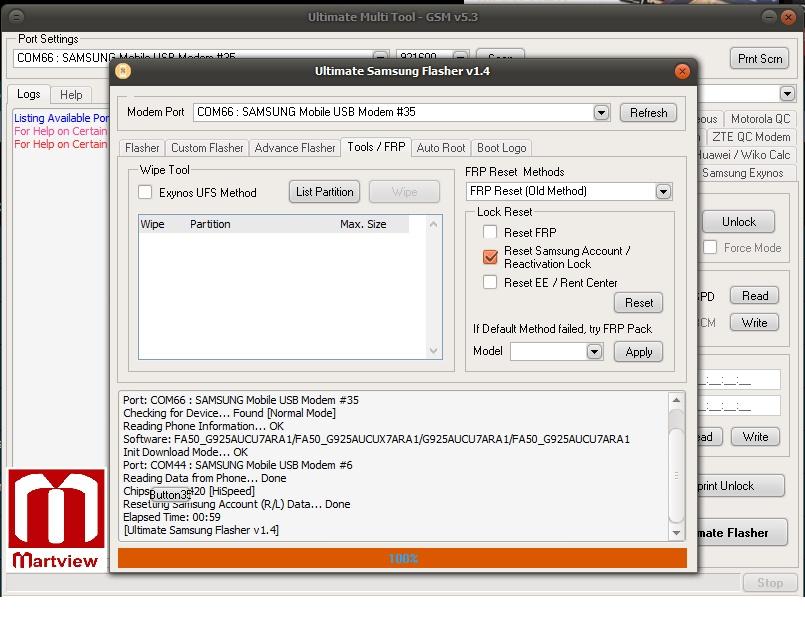Click the FRP Reset (Old Method) field text
This screenshot has width=805, height=618.
point(528,191)
